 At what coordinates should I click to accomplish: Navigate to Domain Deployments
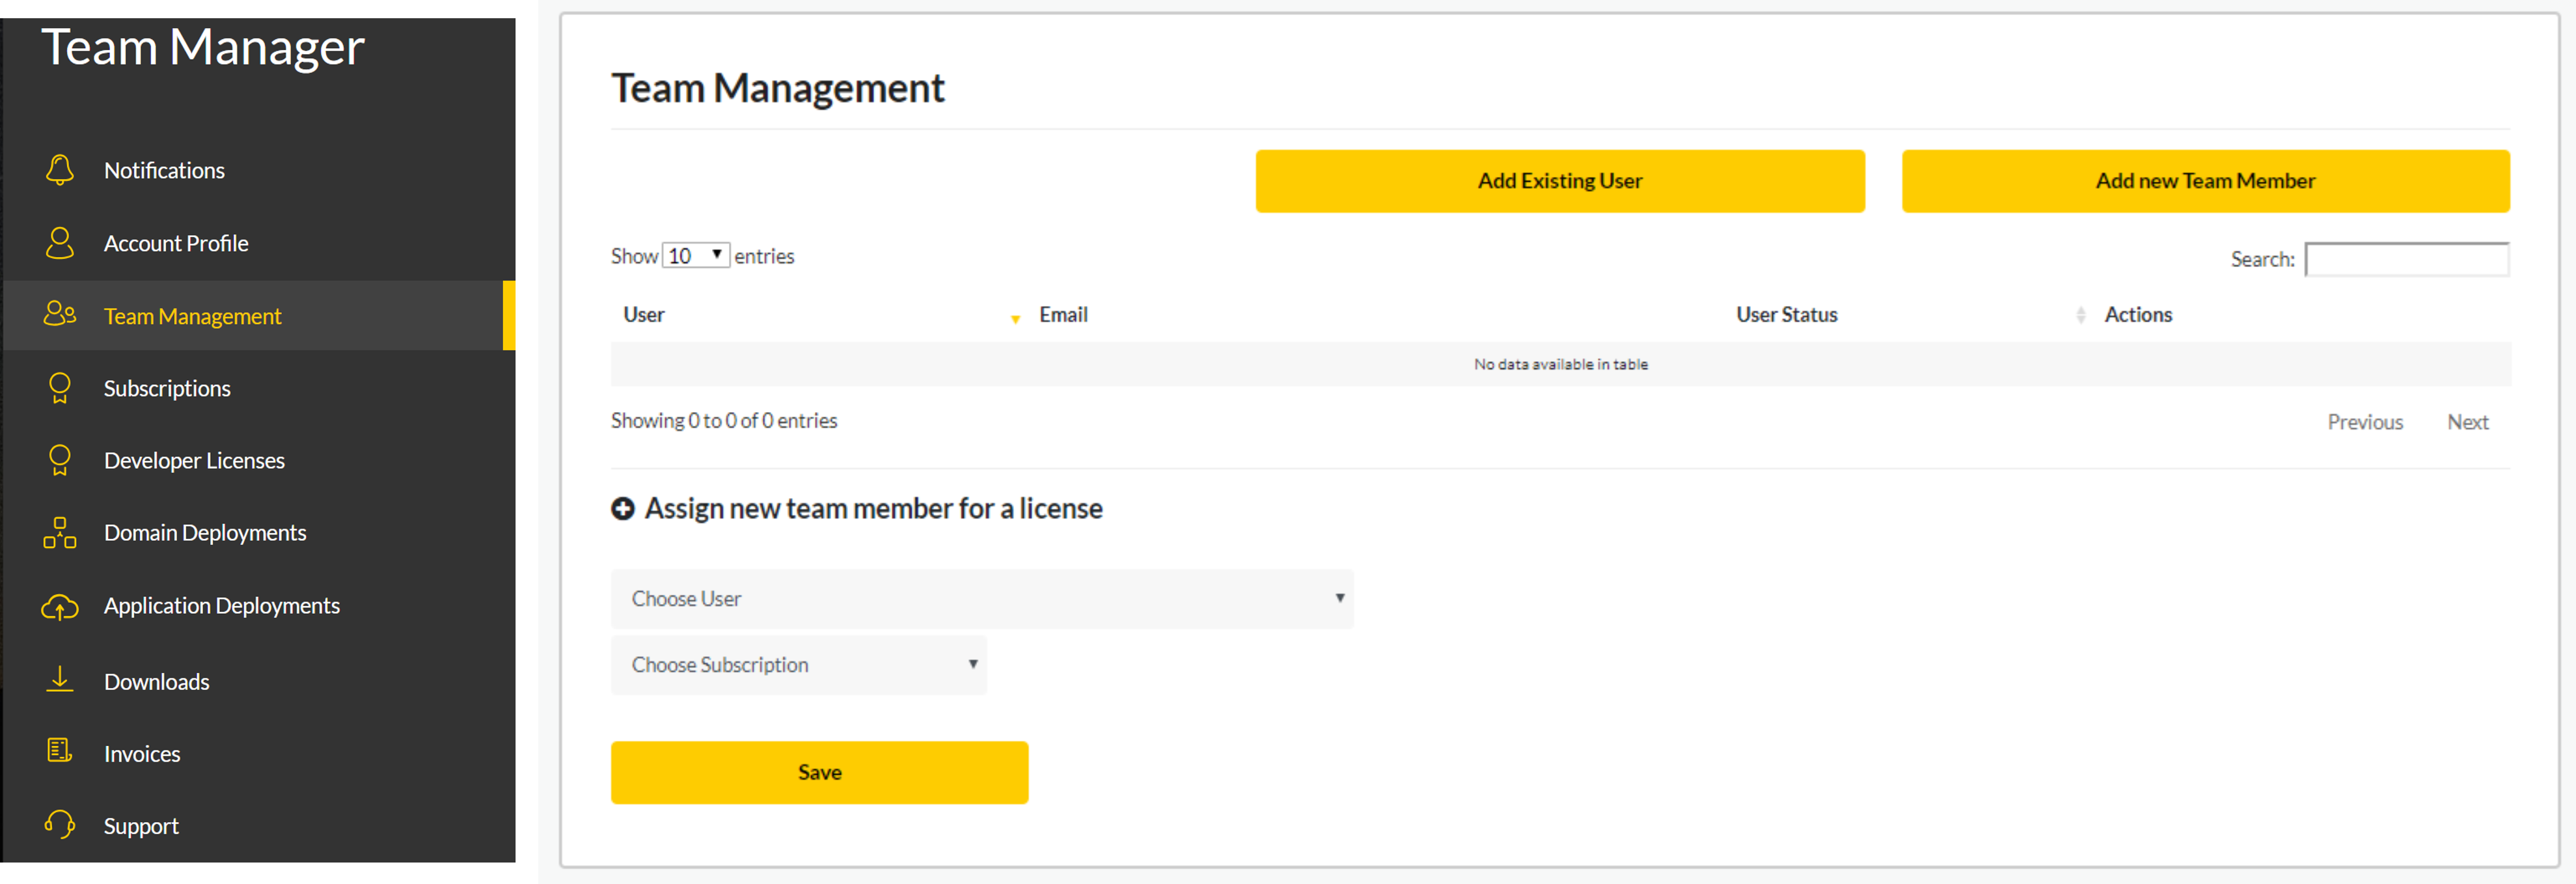click(205, 533)
